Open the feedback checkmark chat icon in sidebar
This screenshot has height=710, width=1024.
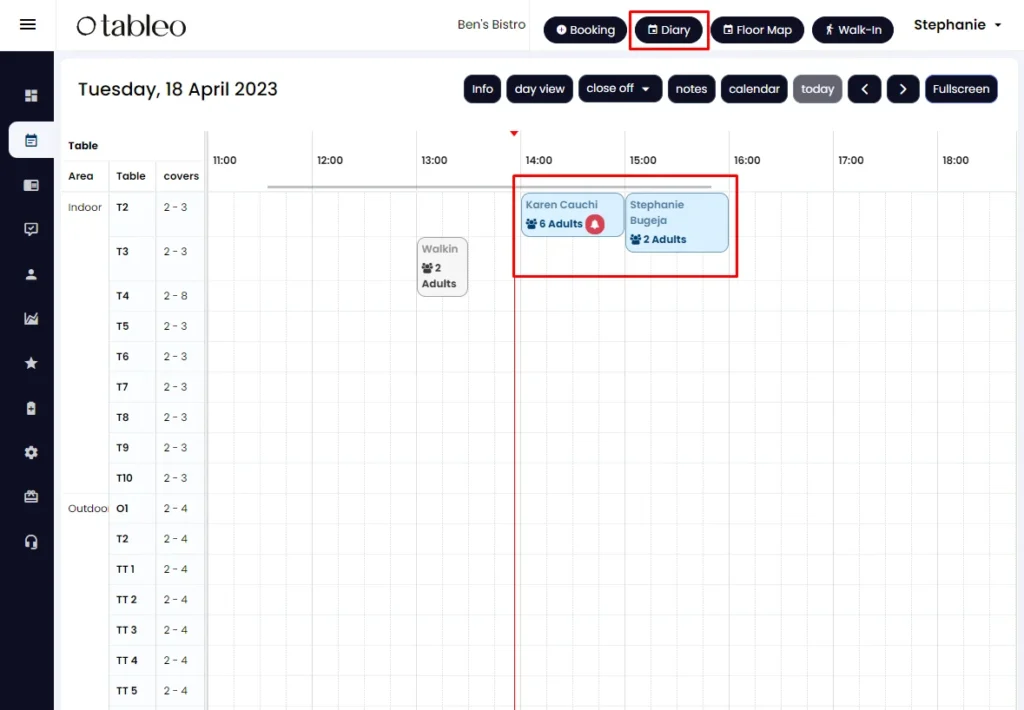click(x=31, y=229)
